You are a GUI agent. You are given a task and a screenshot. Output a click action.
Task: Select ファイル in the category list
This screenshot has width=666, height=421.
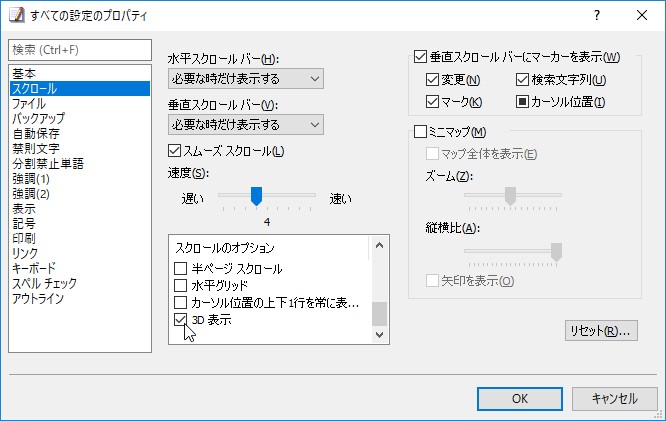tap(80, 103)
